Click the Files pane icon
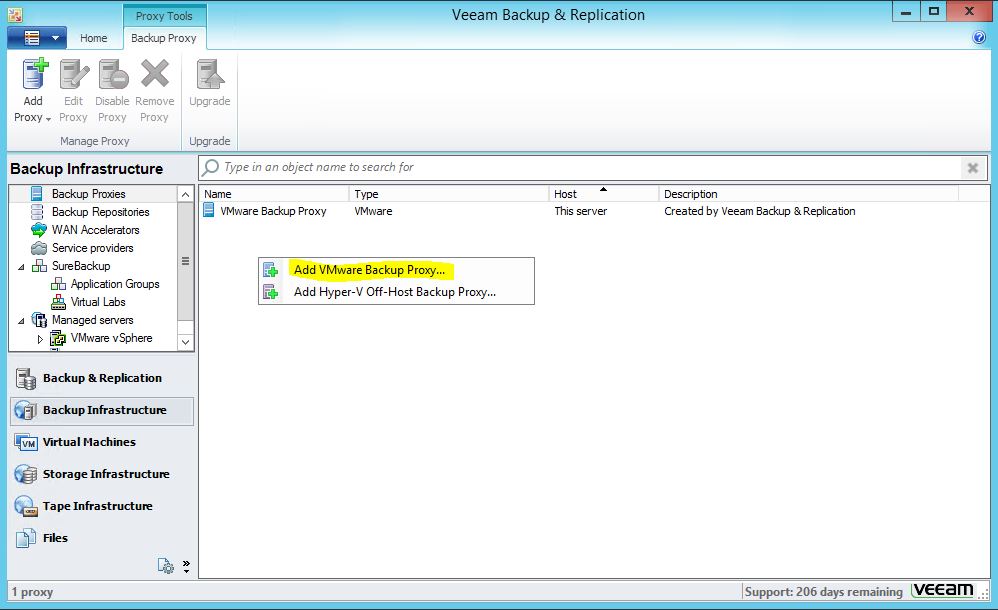The height and width of the screenshot is (610, 998). pyautogui.click(x=26, y=539)
